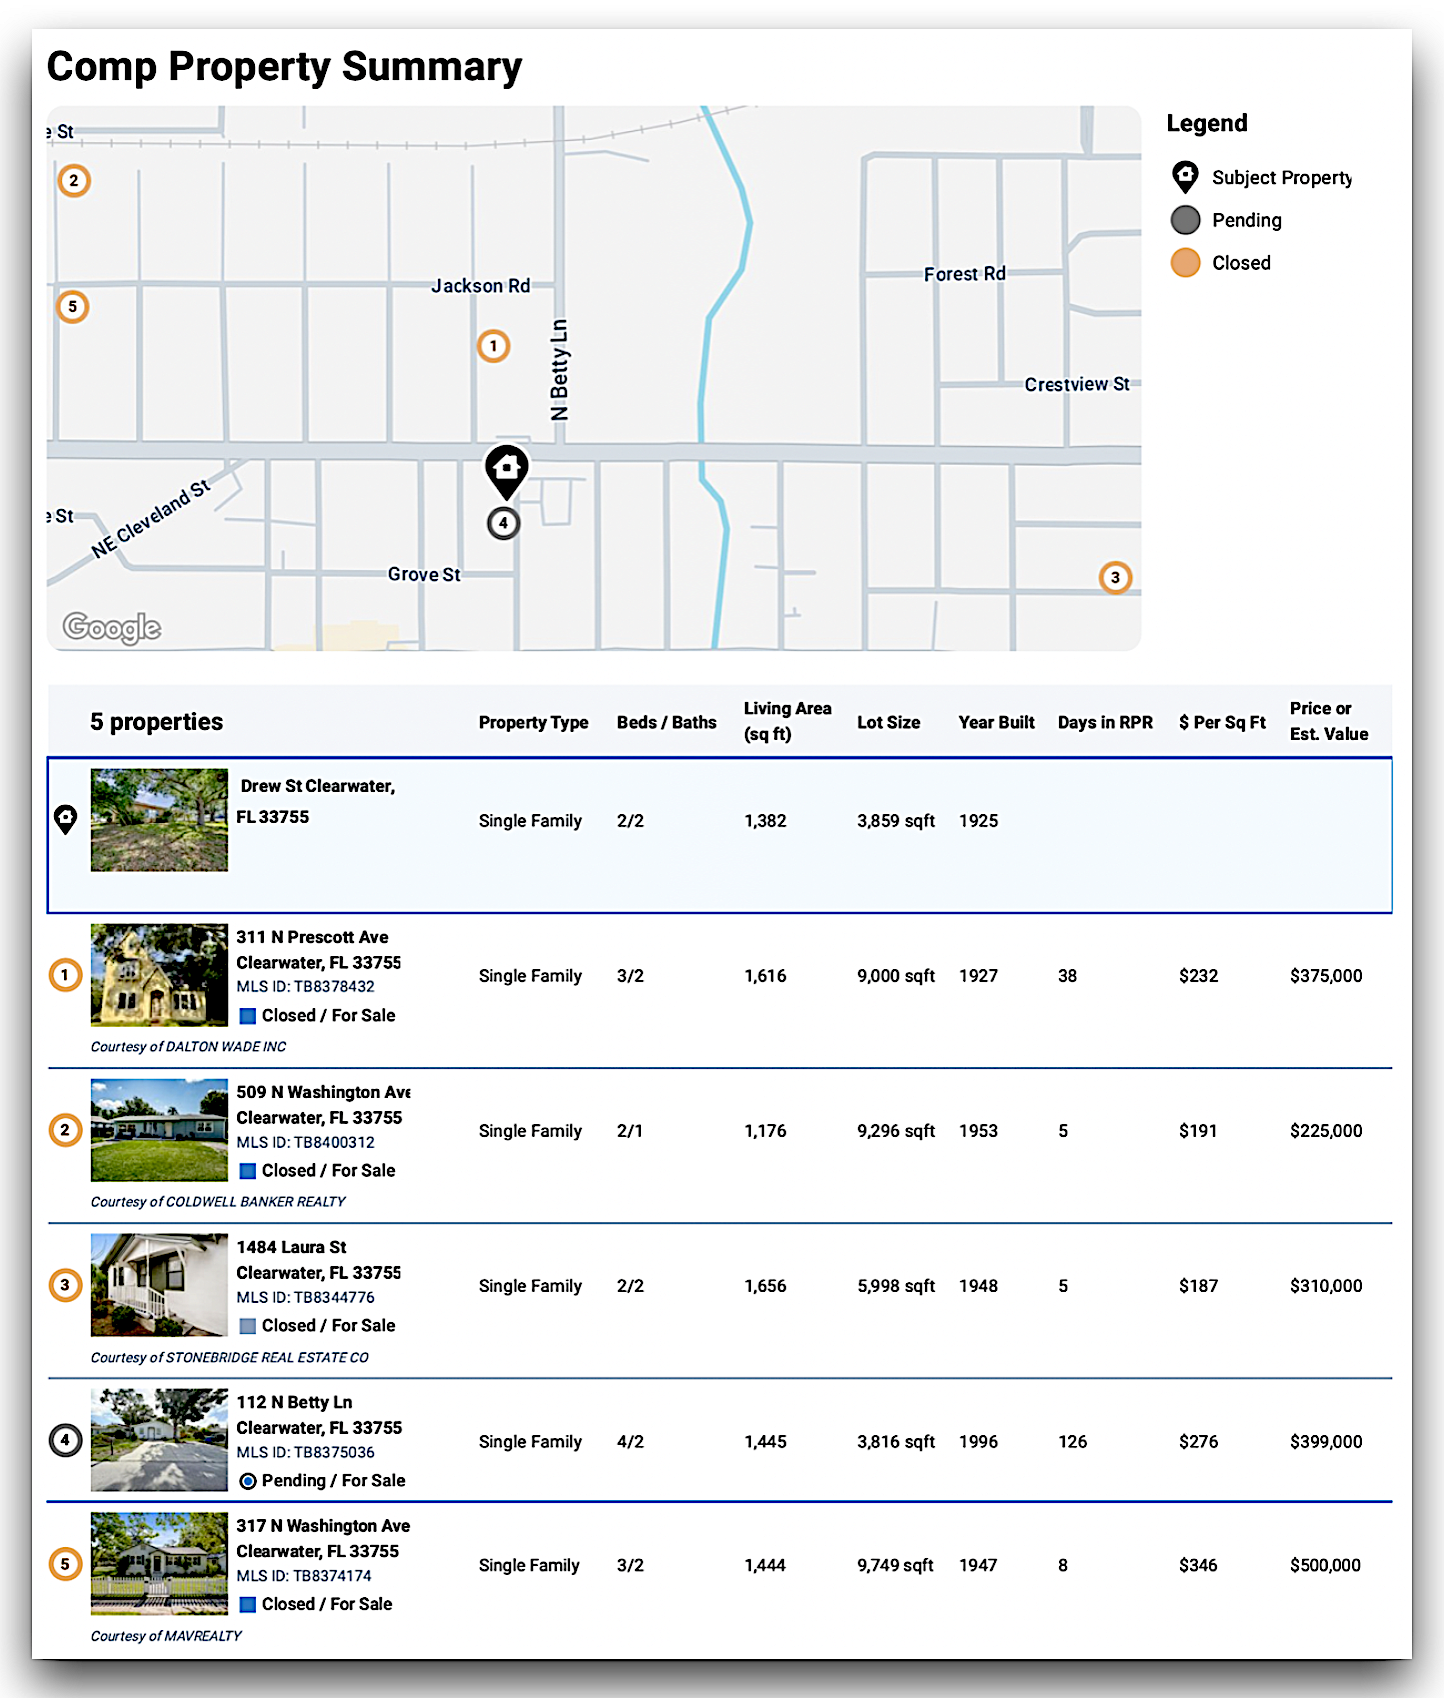This screenshot has height=1698, width=1444.
Task: Click the Google logo on the map
Action: click(111, 627)
